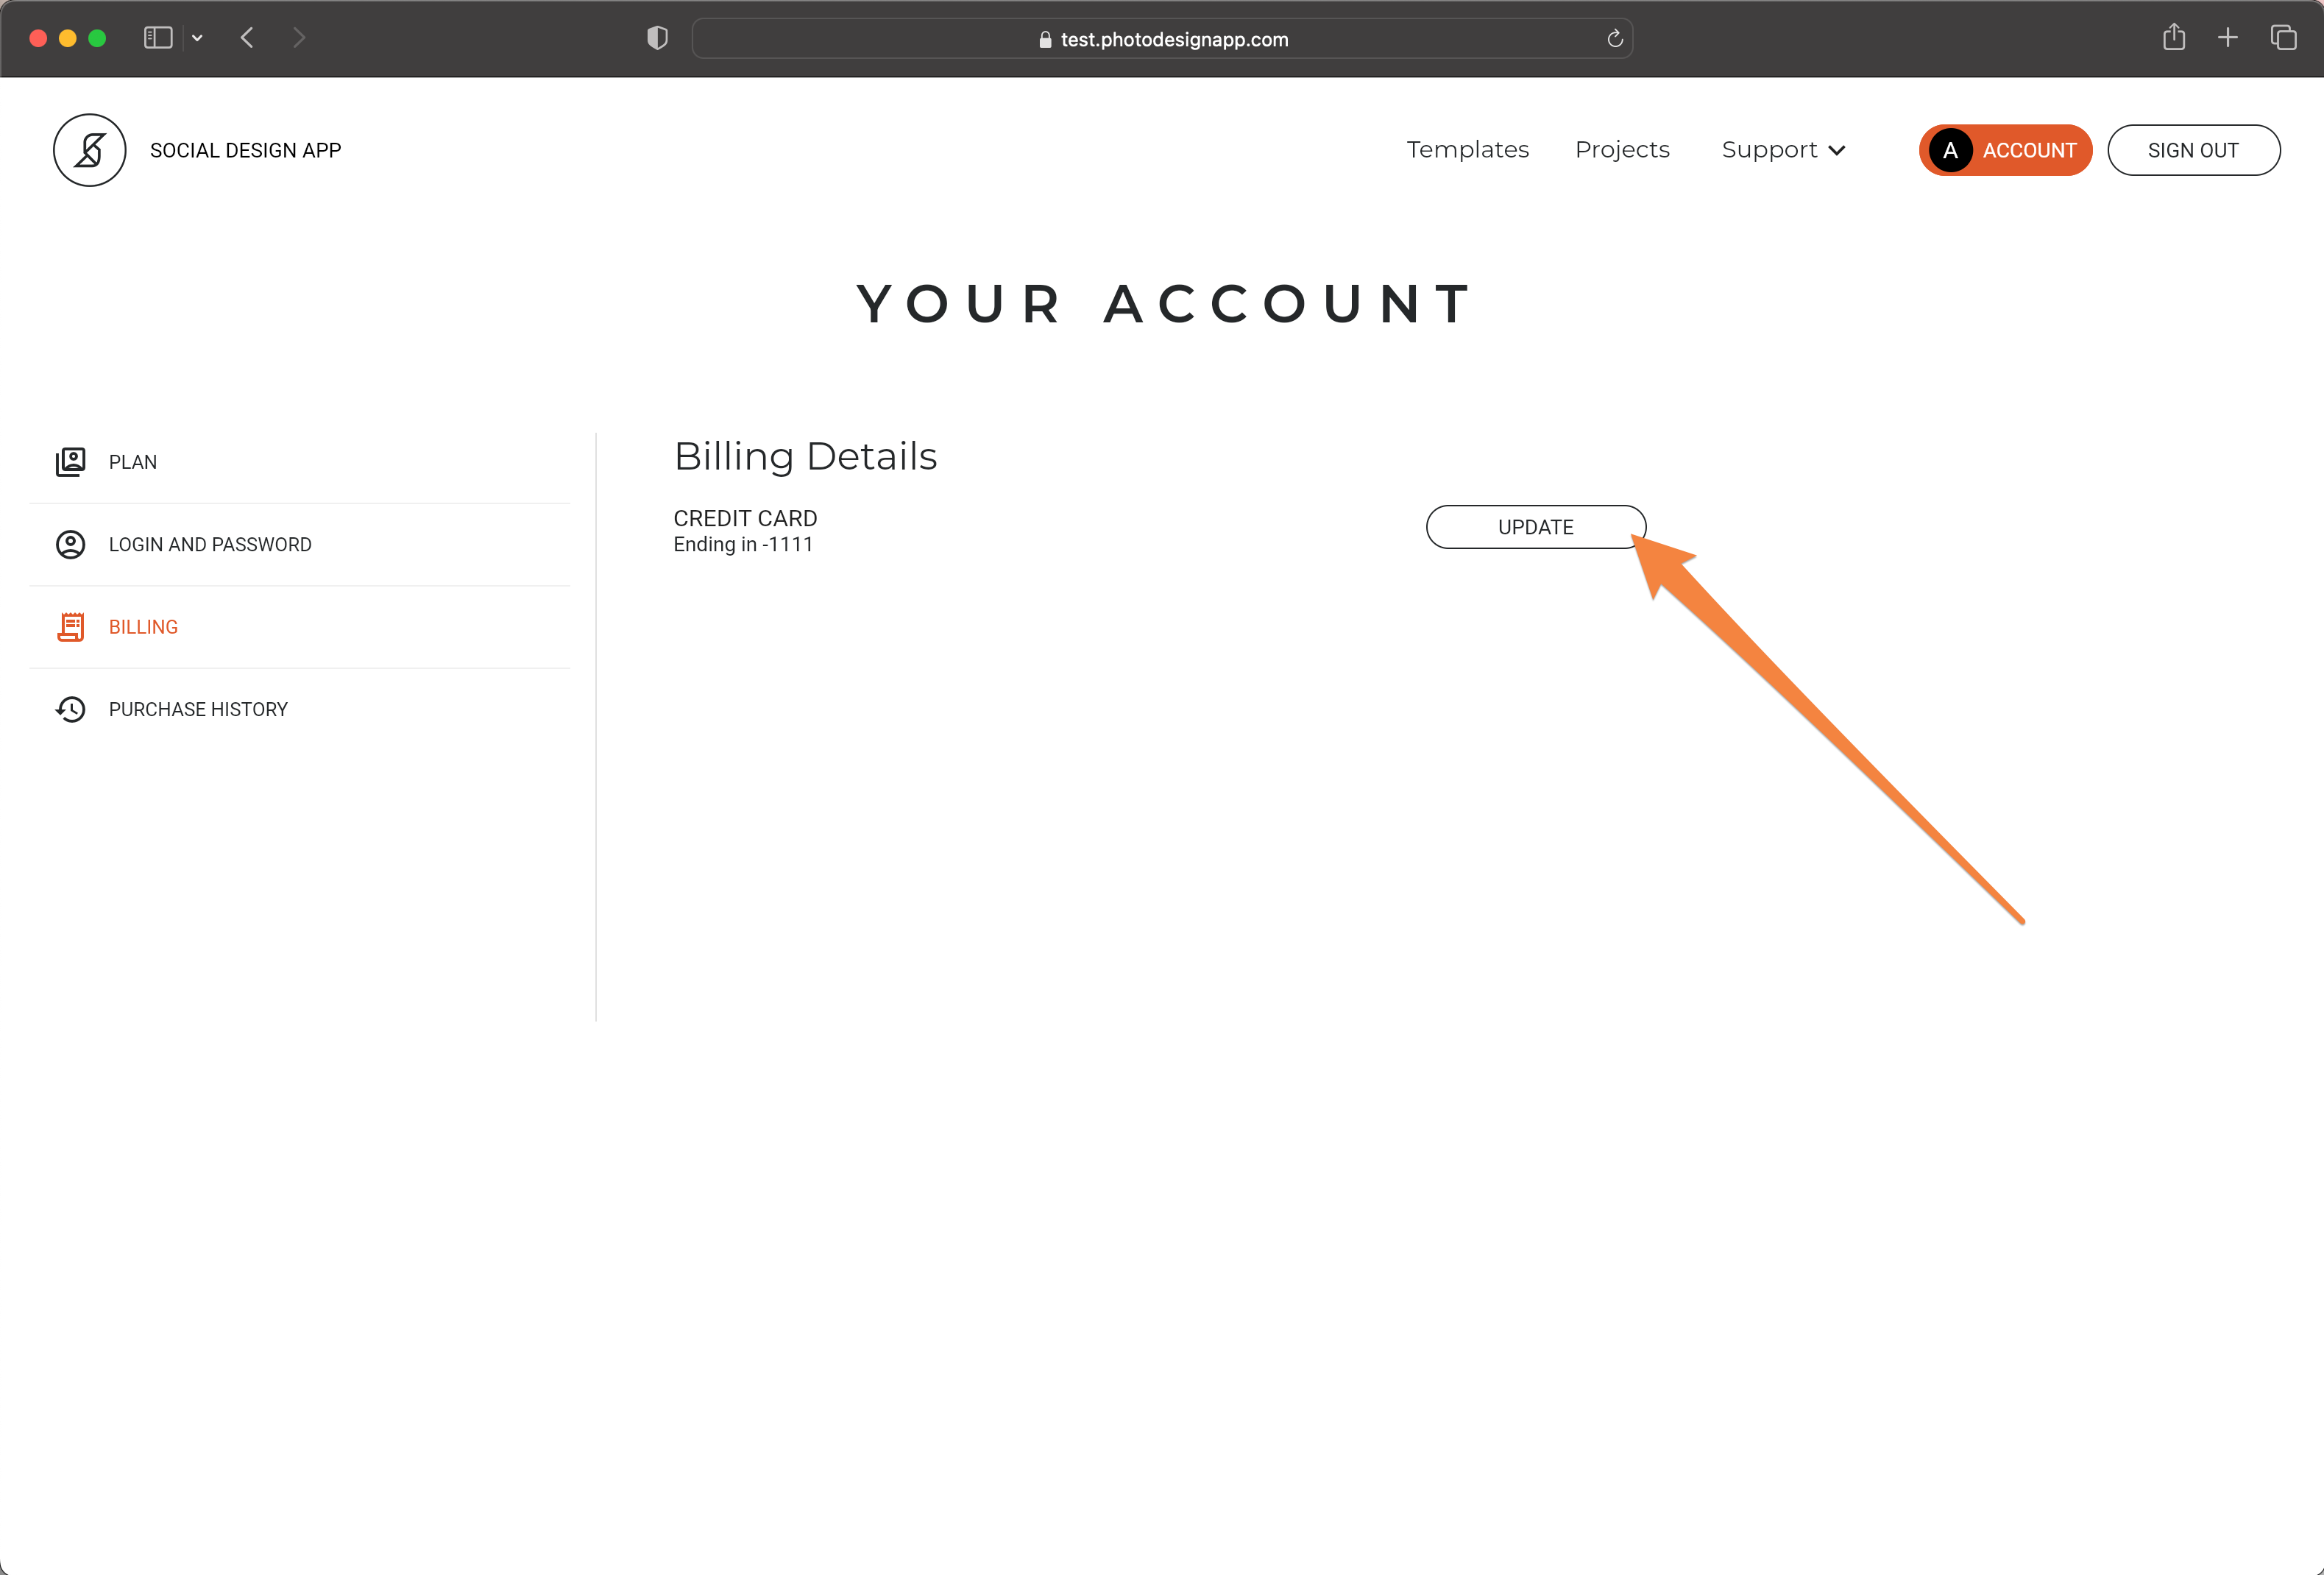The image size is (2324, 1575).
Task: Expand the sidebar options chevron
Action: pos(197,38)
